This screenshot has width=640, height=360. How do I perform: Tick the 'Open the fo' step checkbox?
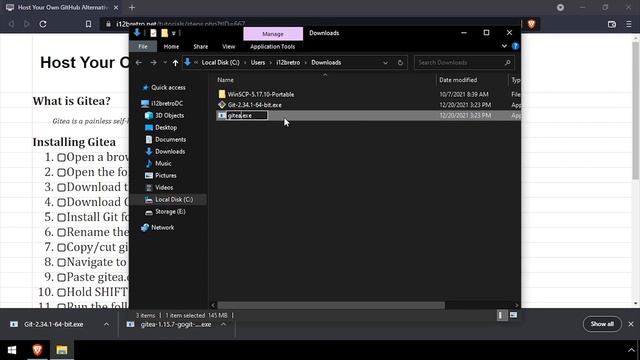(x=61, y=173)
